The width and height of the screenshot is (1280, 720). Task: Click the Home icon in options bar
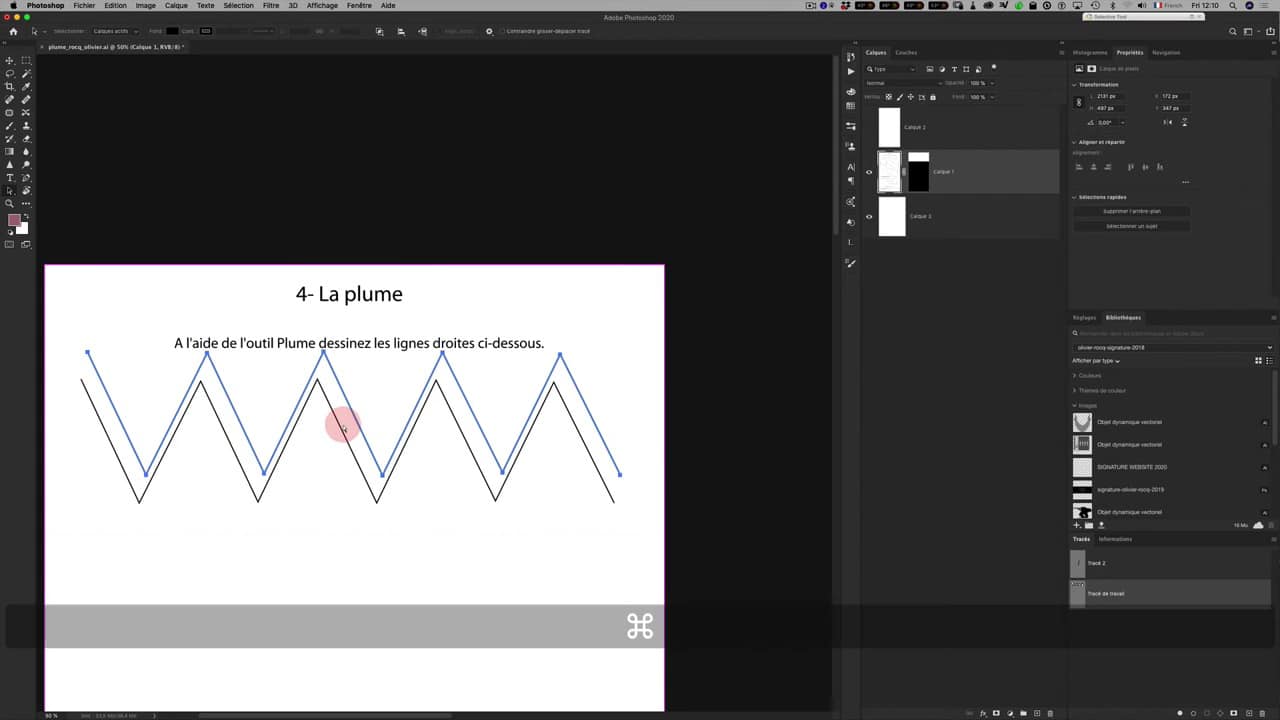pos(13,31)
